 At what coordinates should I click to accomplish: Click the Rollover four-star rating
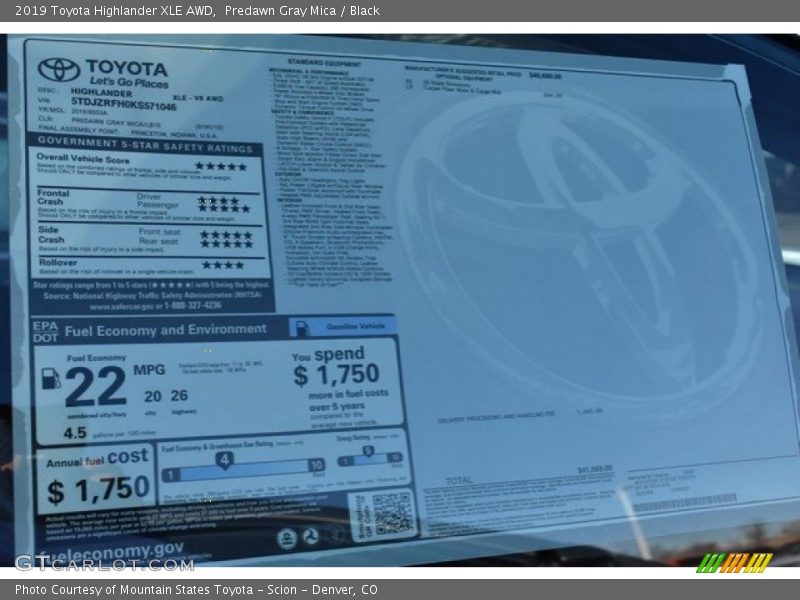point(223,265)
